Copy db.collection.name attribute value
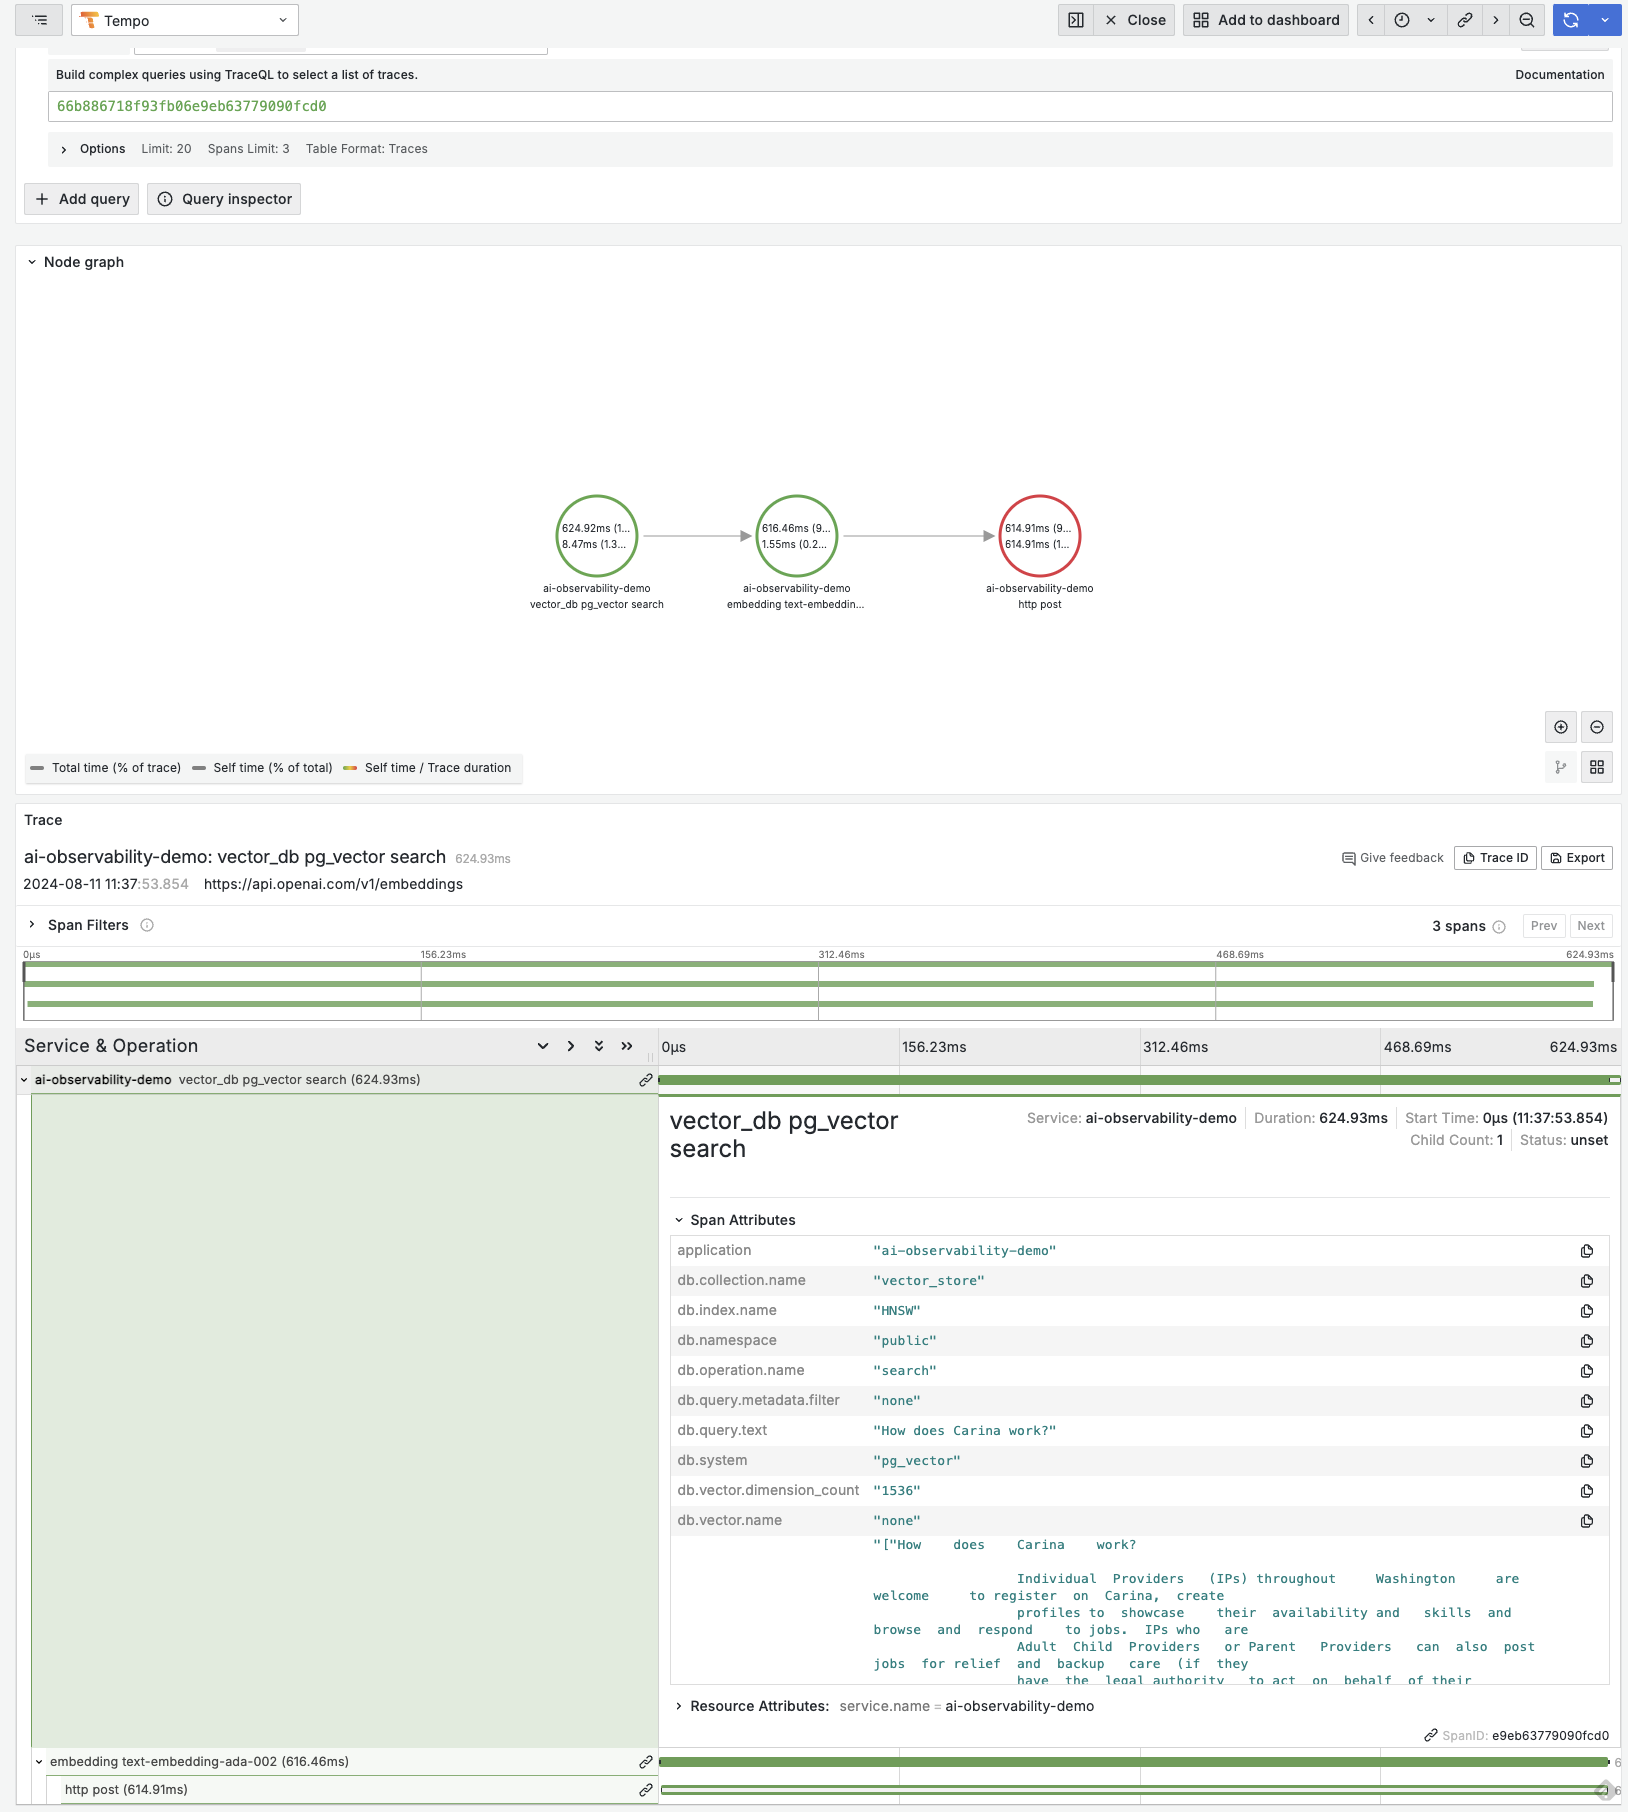1628x1812 pixels. click(x=1587, y=1281)
